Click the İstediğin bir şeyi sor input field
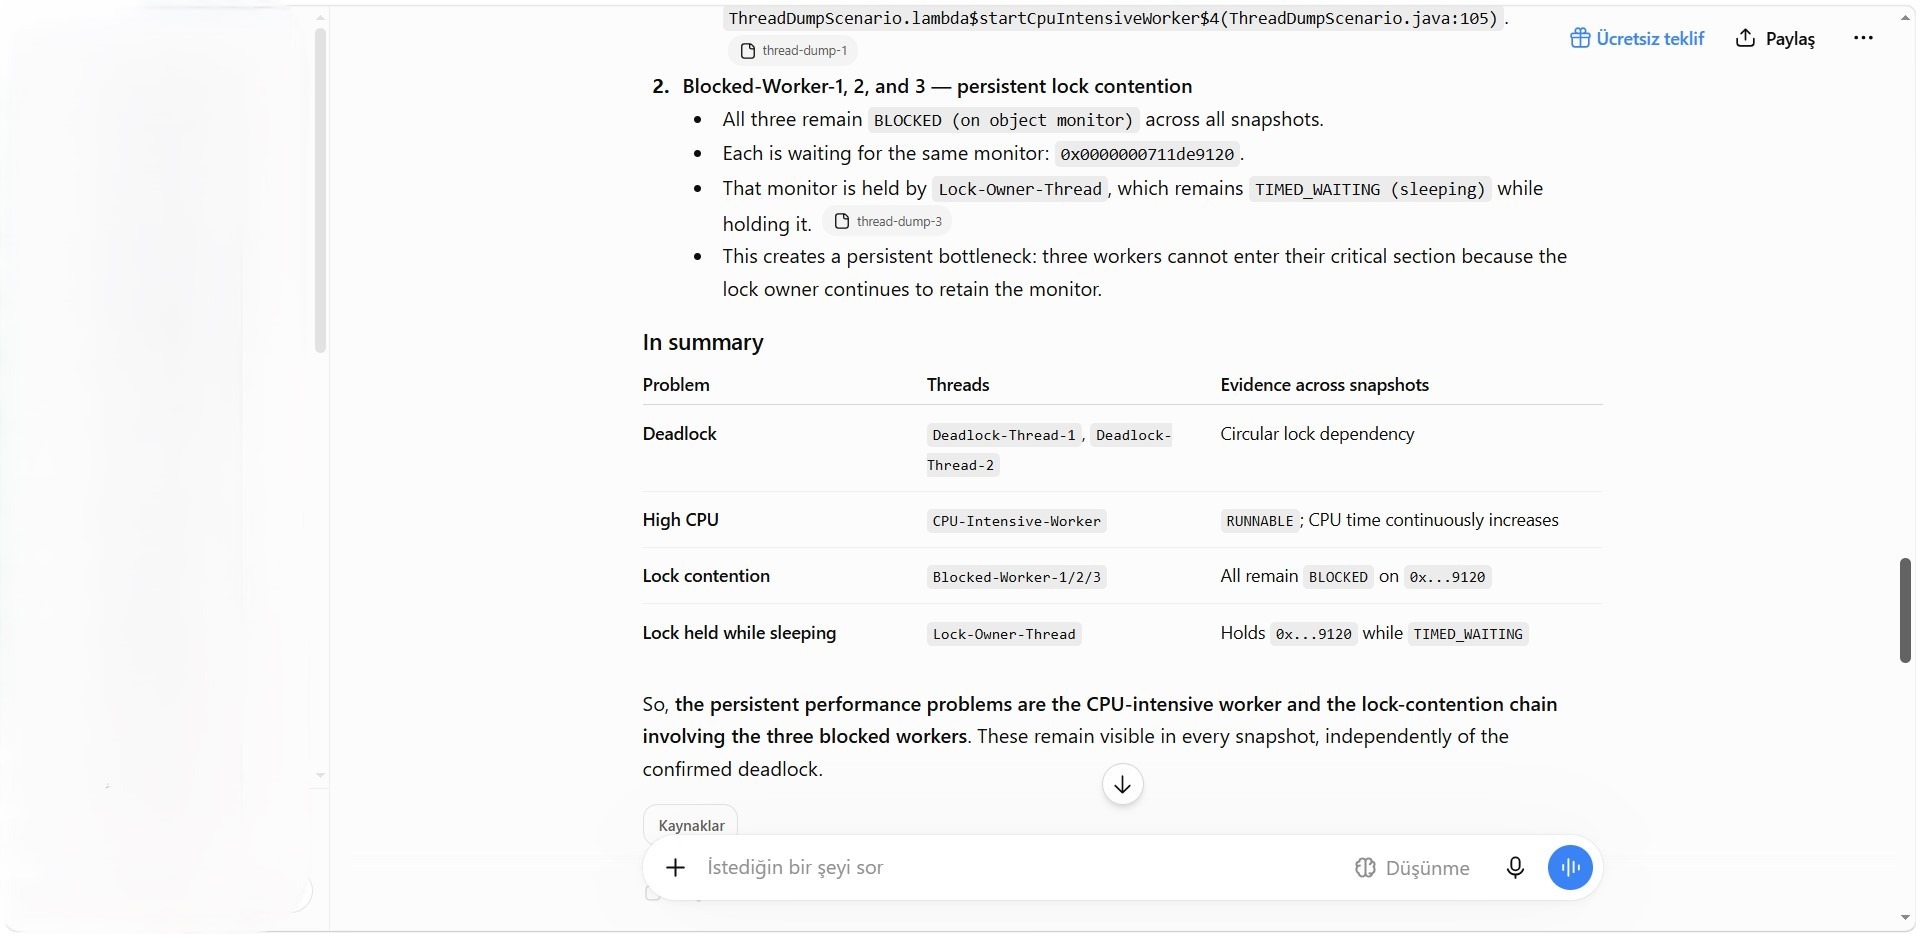Screen dimensions: 1920x934 click(1020, 868)
